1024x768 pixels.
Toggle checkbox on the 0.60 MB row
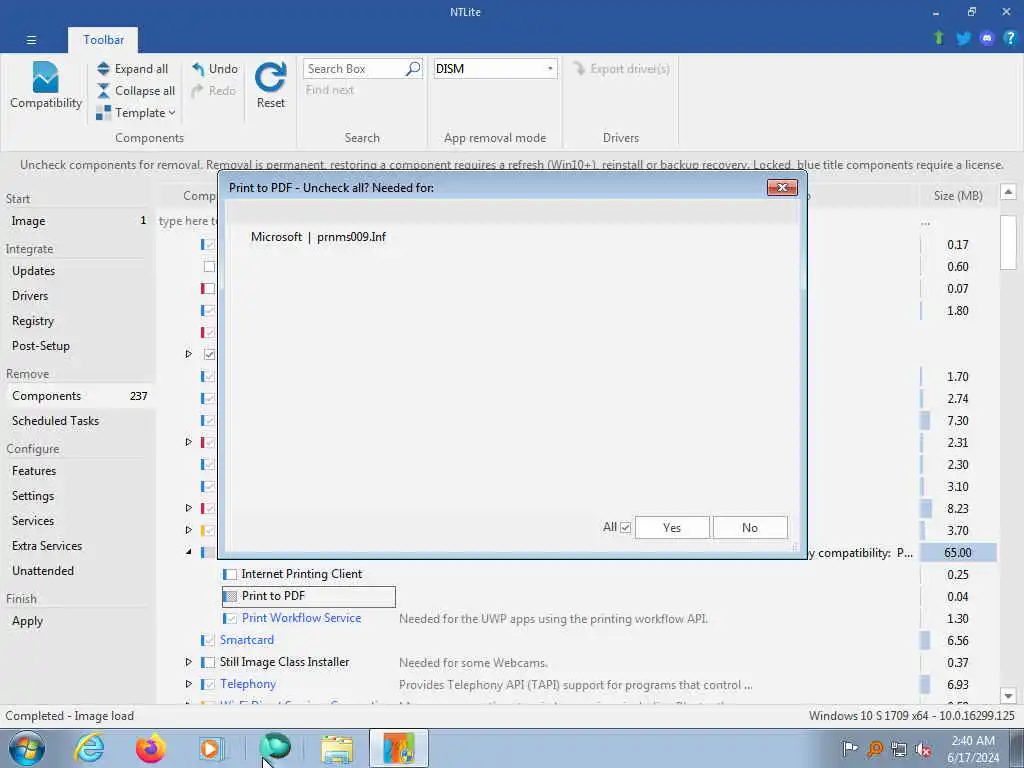click(209, 266)
